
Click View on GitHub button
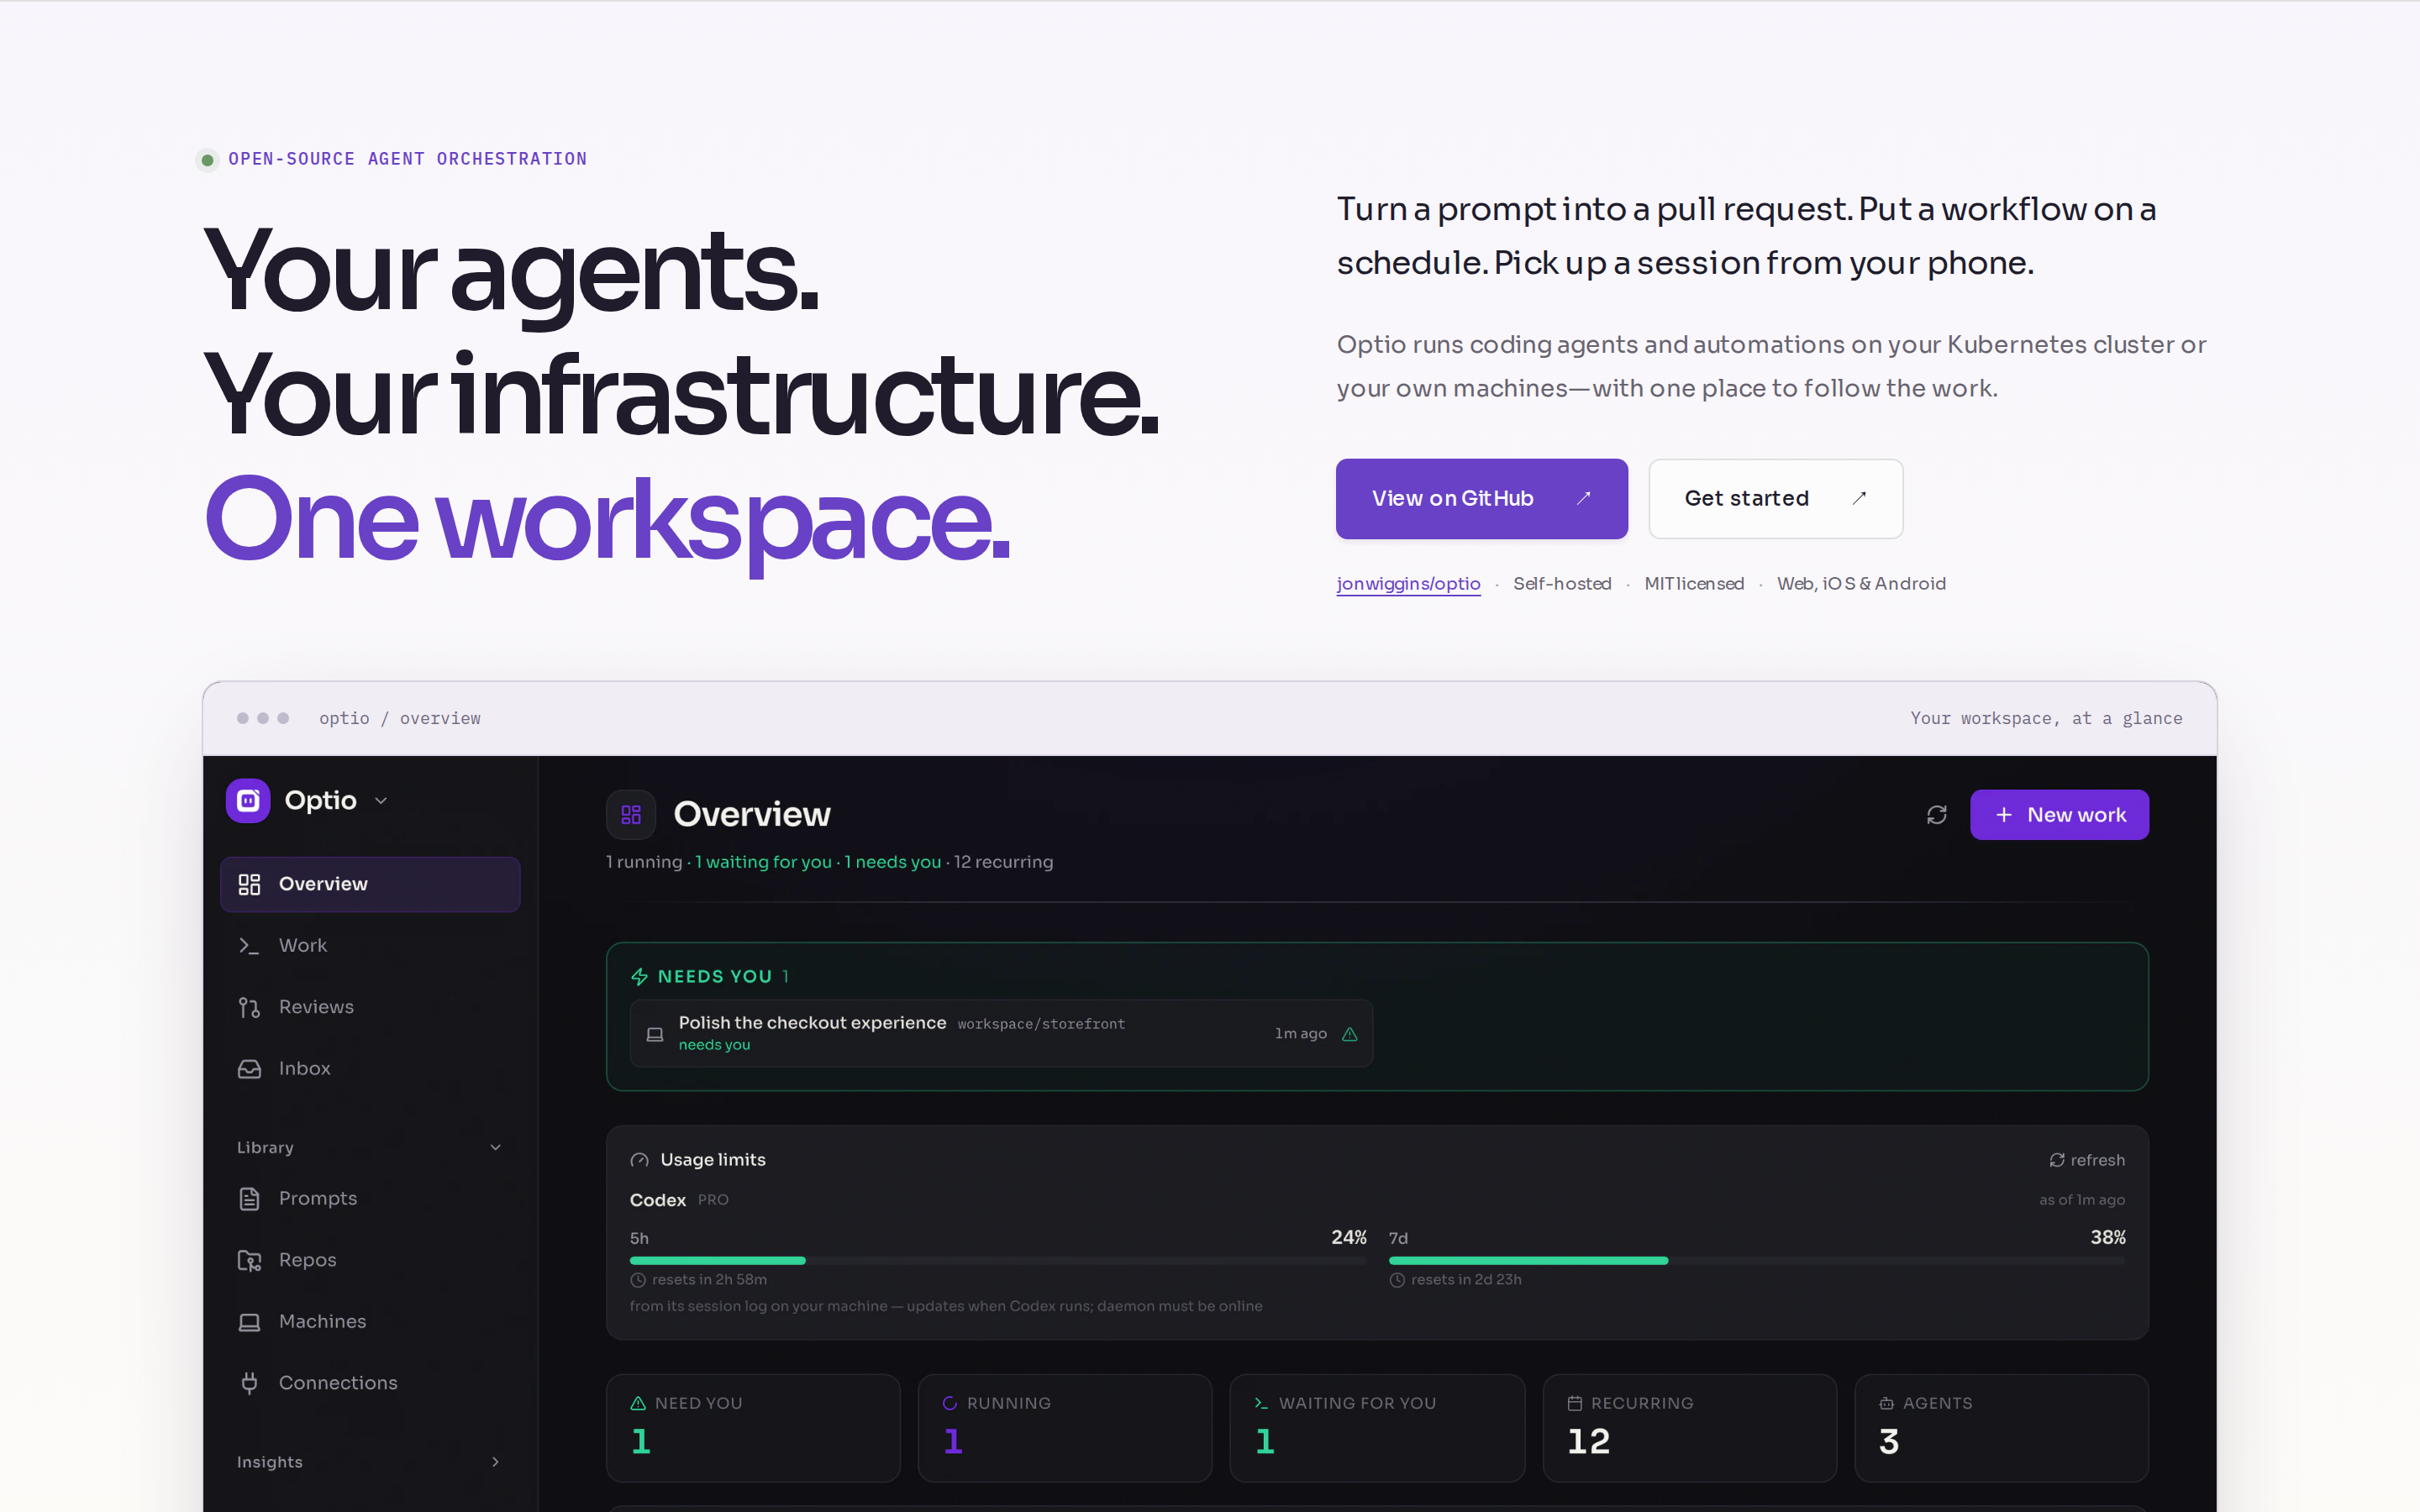tap(1481, 498)
